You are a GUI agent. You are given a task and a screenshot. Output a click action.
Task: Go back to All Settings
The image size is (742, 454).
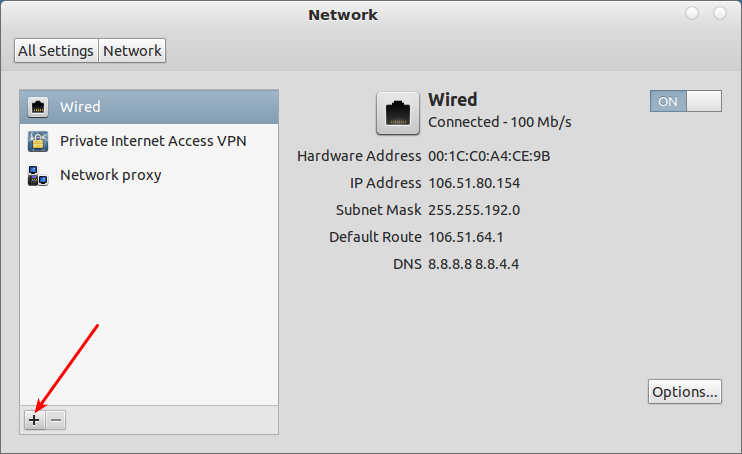pyautogui.click(x=56, y=51)
